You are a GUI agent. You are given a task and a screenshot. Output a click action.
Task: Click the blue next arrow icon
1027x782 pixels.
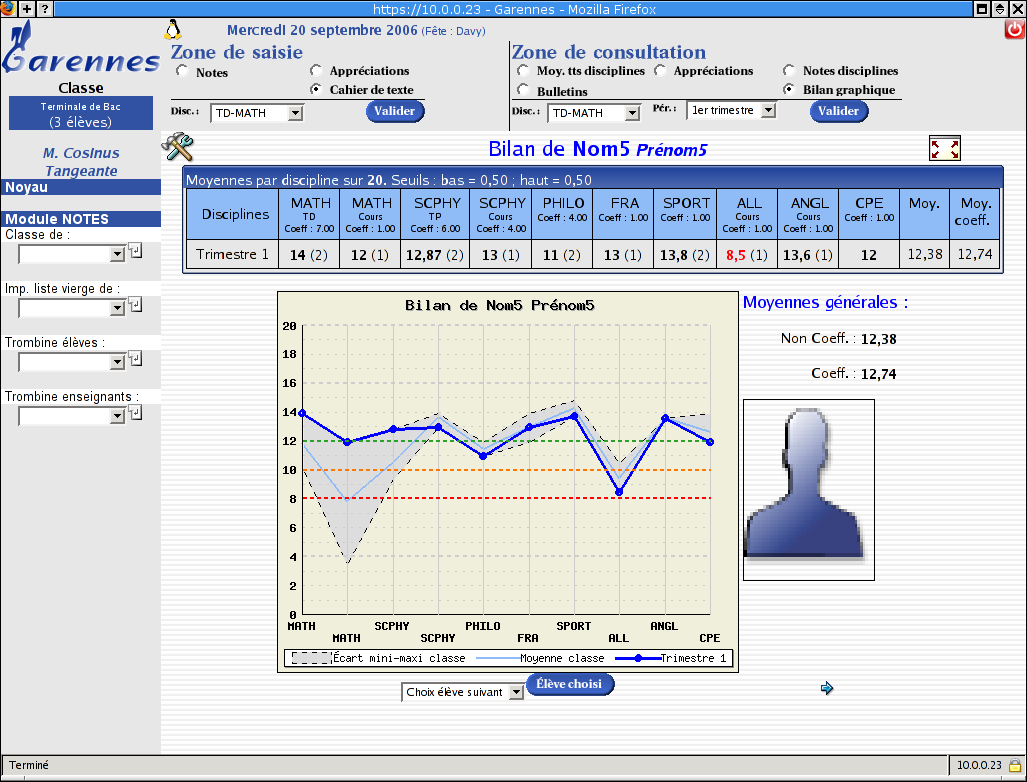826,688
